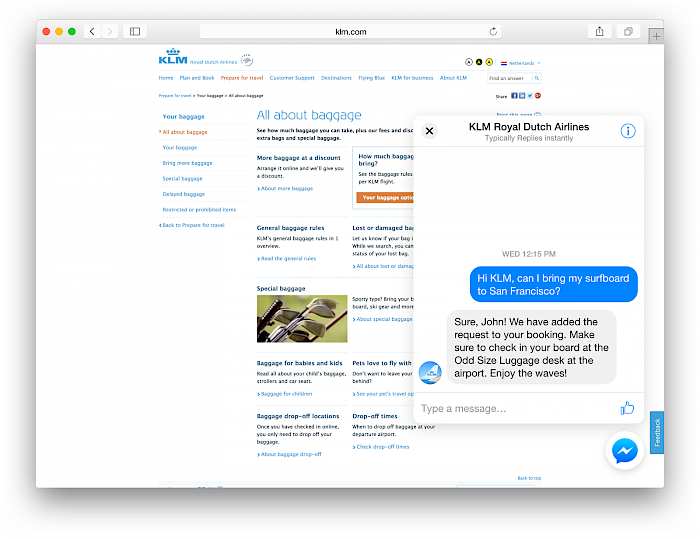700x539 pixels.
Task: Open Restricted or prohibited items link
Action: (x=199, y=209)
